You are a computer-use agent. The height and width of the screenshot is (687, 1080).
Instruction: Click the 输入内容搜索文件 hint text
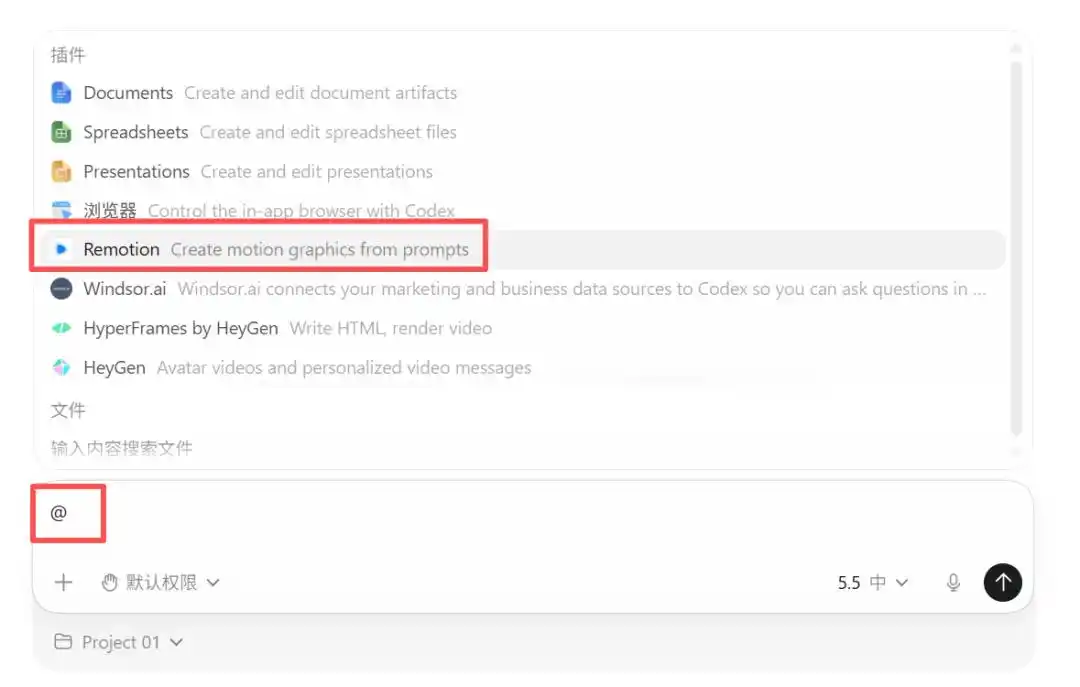(x=121, y=448)
